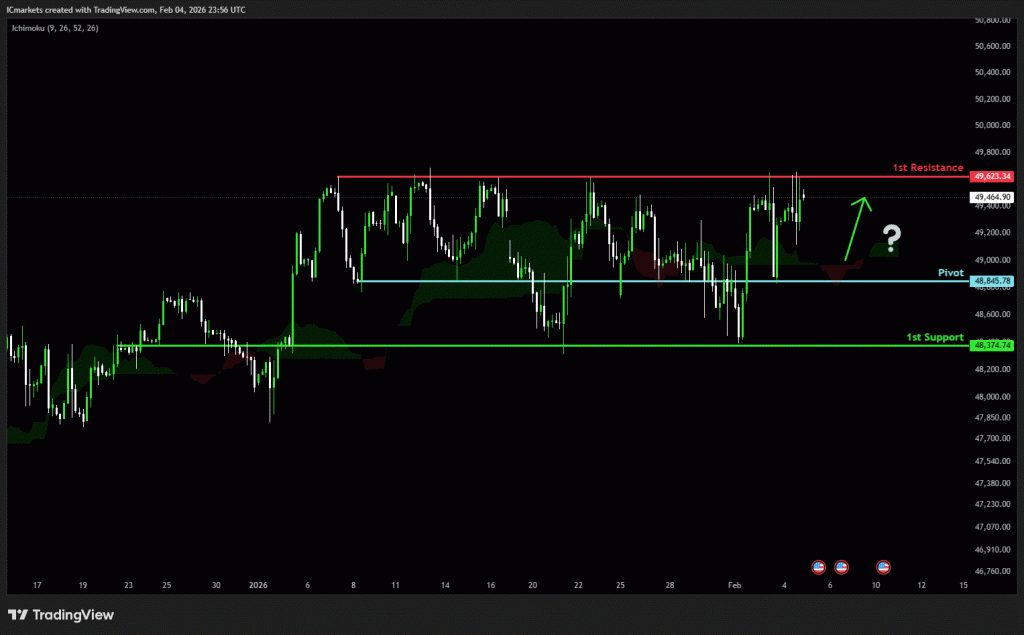The width and height of the screenshot is (1024, 635).
Task: Select the current price tag 49,464.90
Action: 992,198
